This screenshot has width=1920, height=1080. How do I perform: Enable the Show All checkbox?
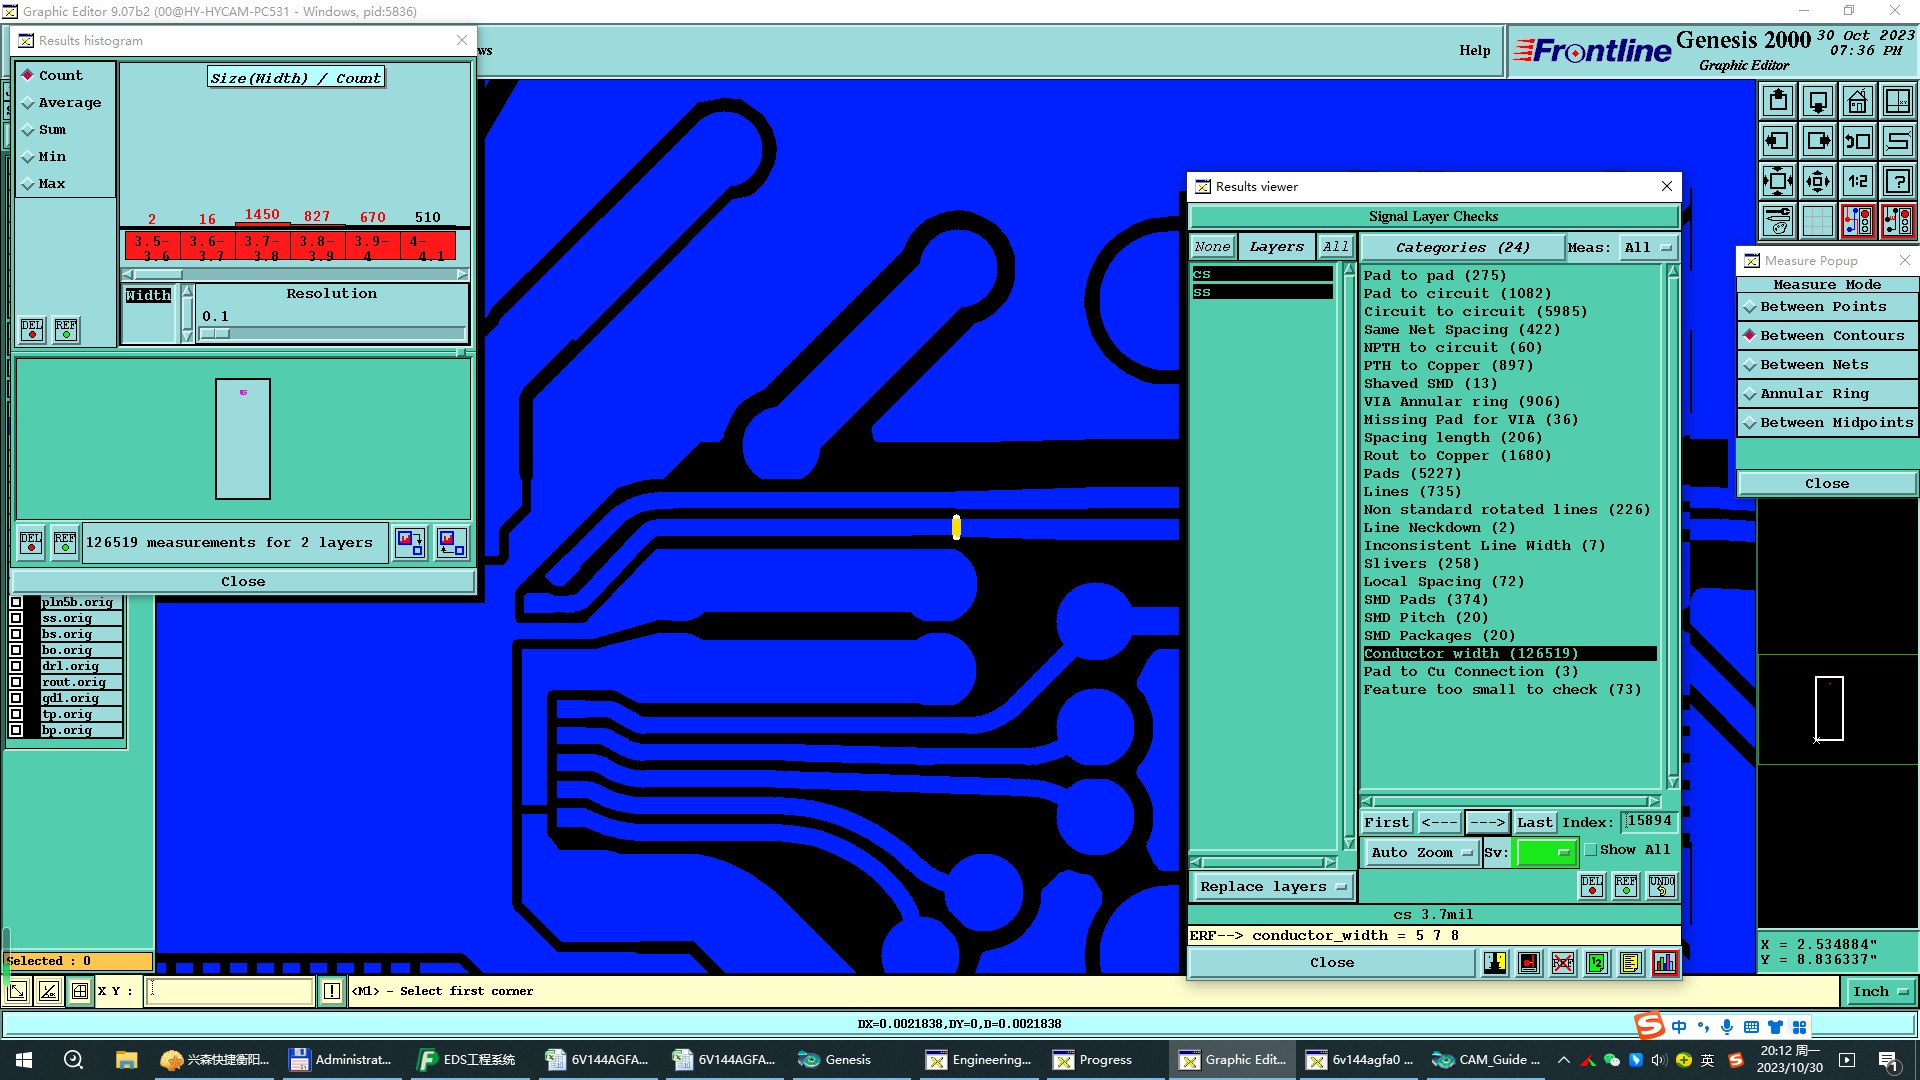click(1591, 850)
